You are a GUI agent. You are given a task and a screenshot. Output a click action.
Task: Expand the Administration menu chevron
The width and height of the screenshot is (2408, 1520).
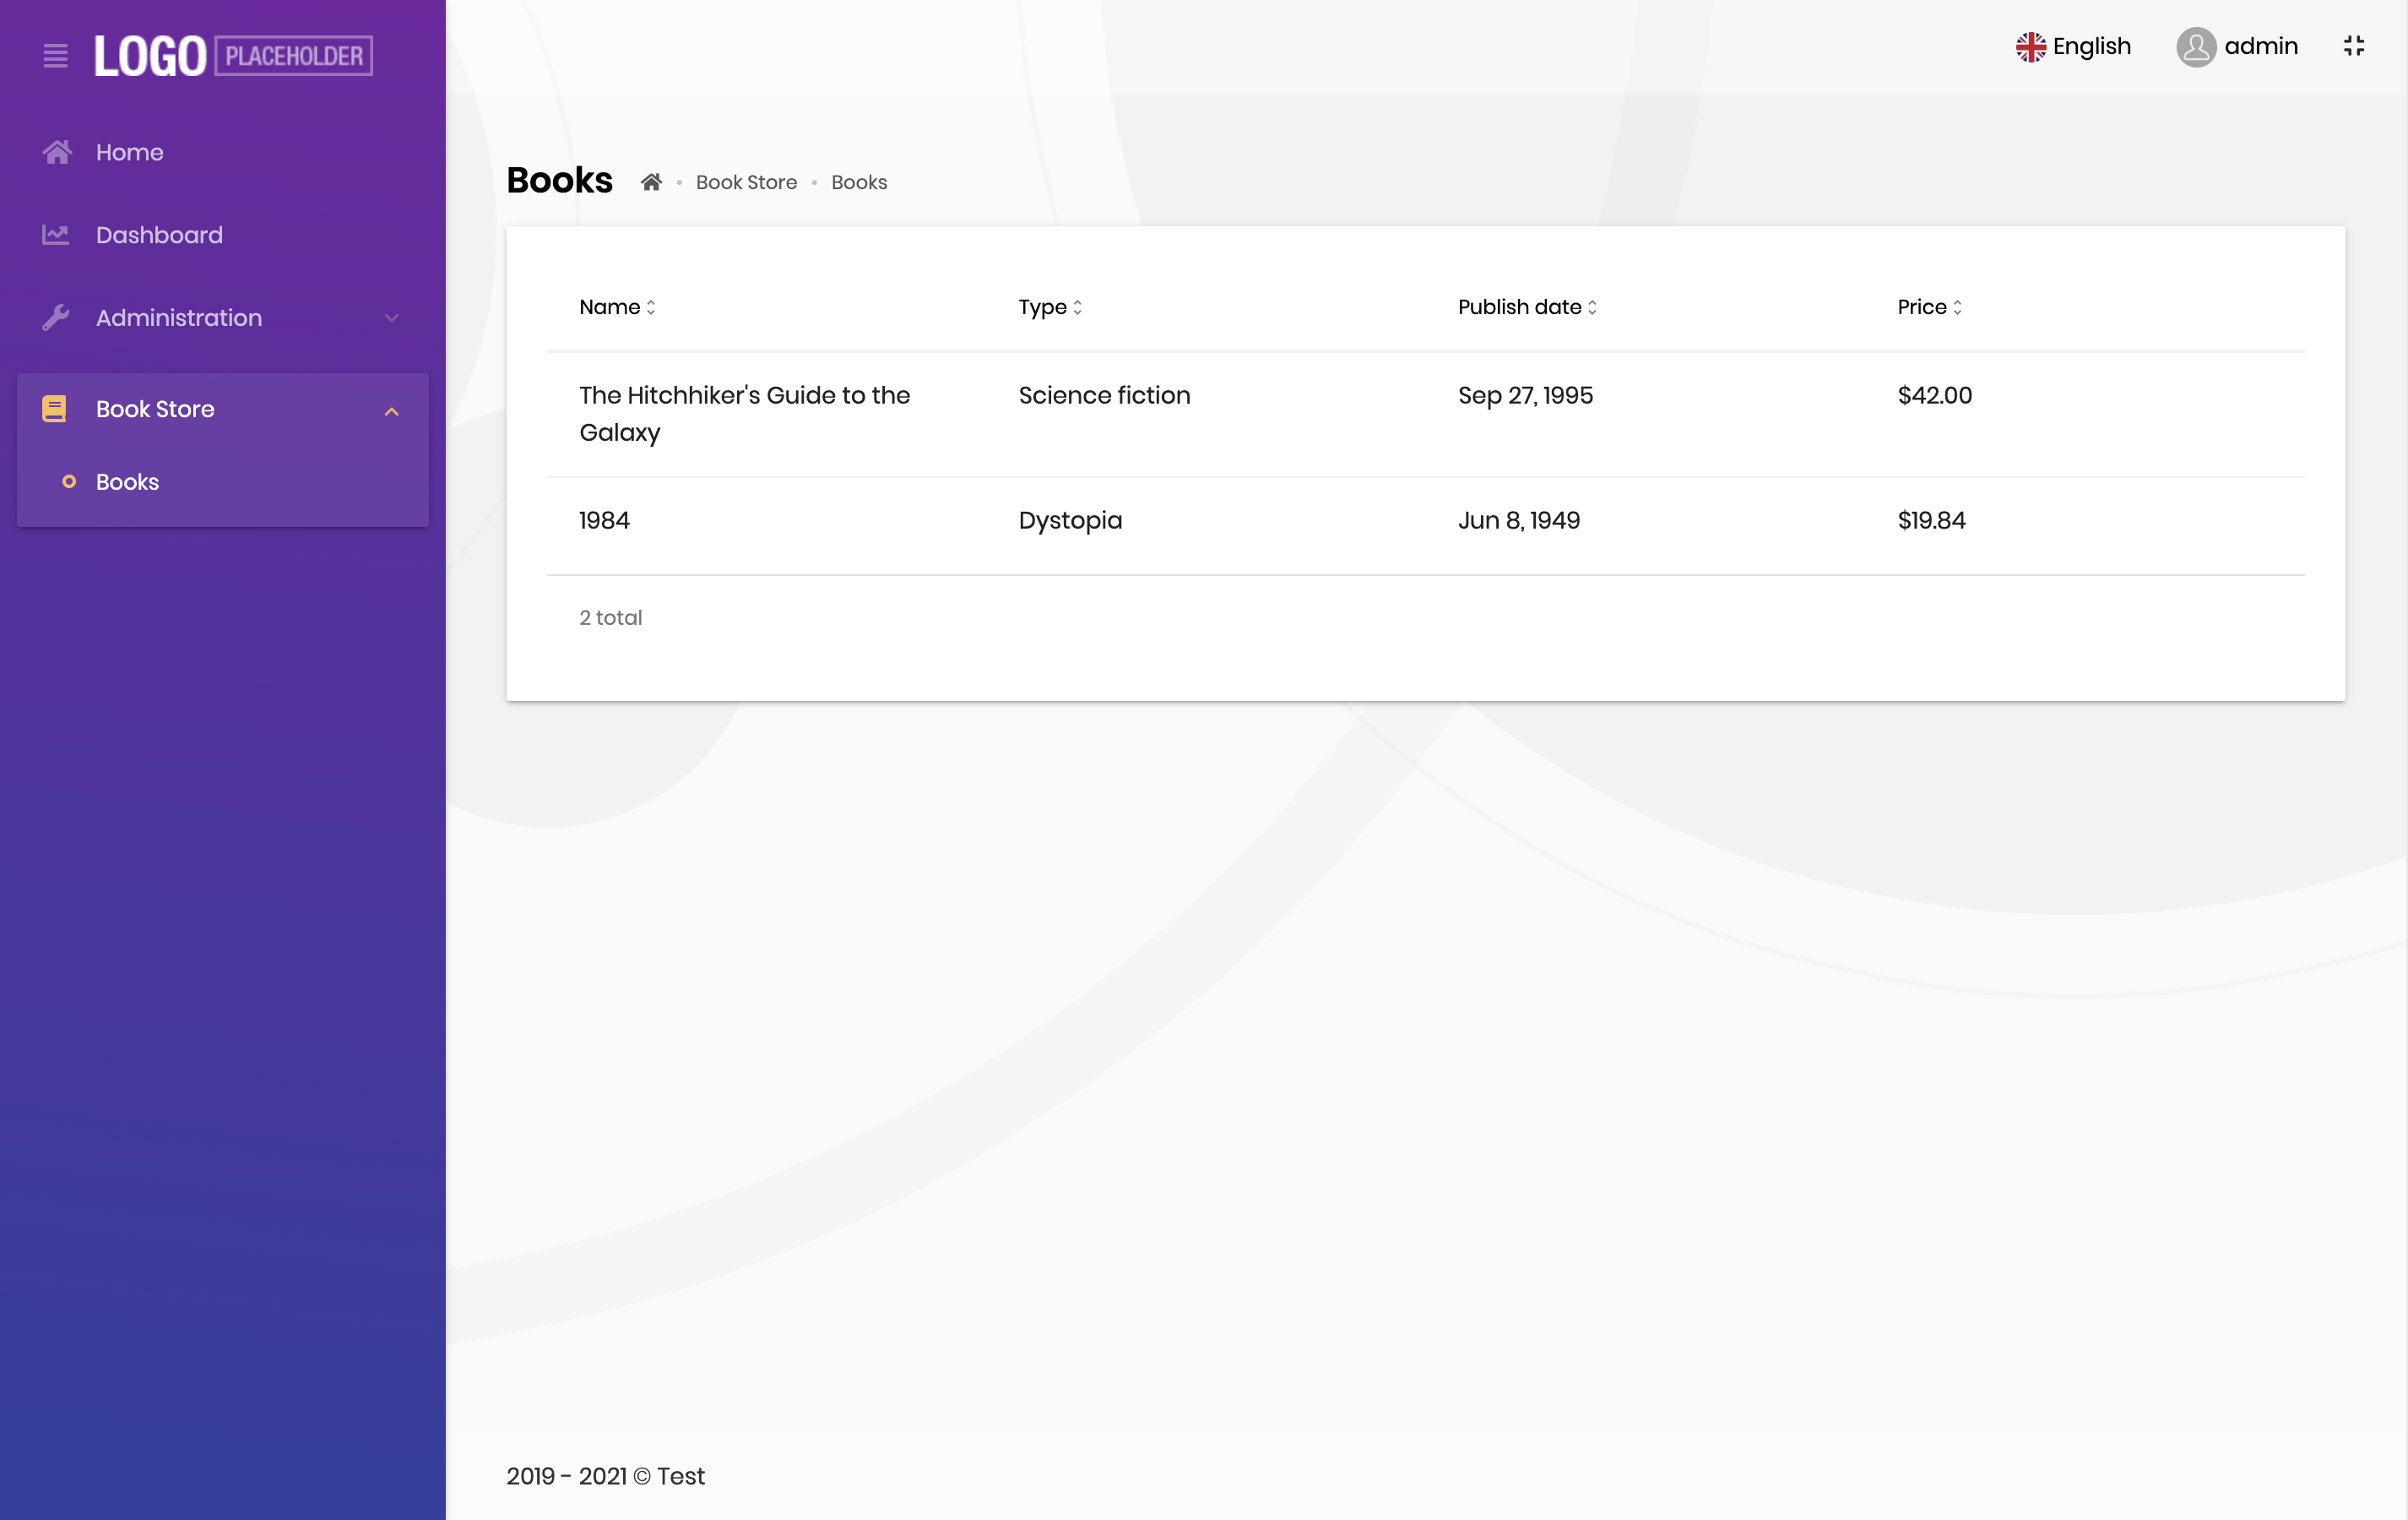click(391, 318)
